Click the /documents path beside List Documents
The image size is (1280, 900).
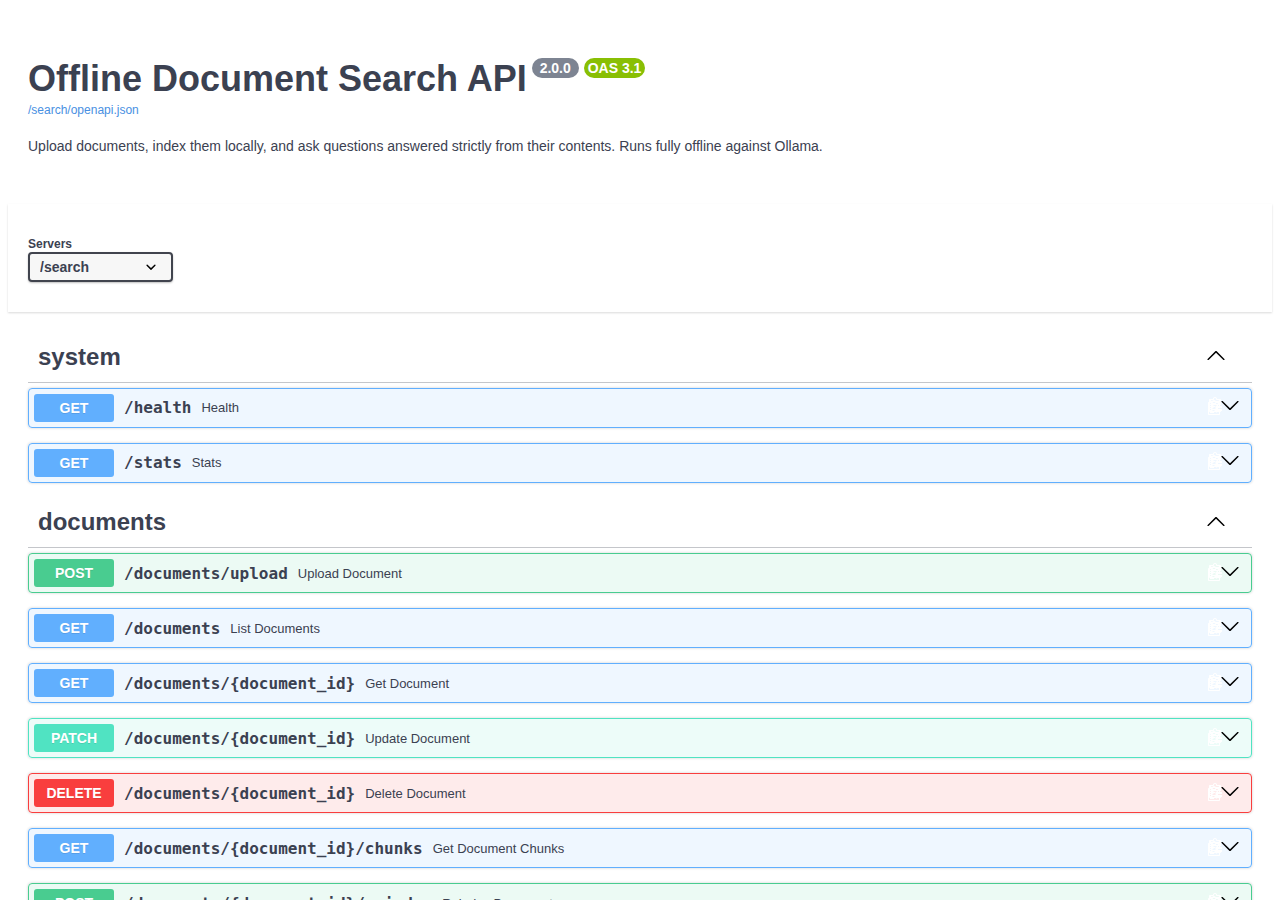(x=172, y=628)
